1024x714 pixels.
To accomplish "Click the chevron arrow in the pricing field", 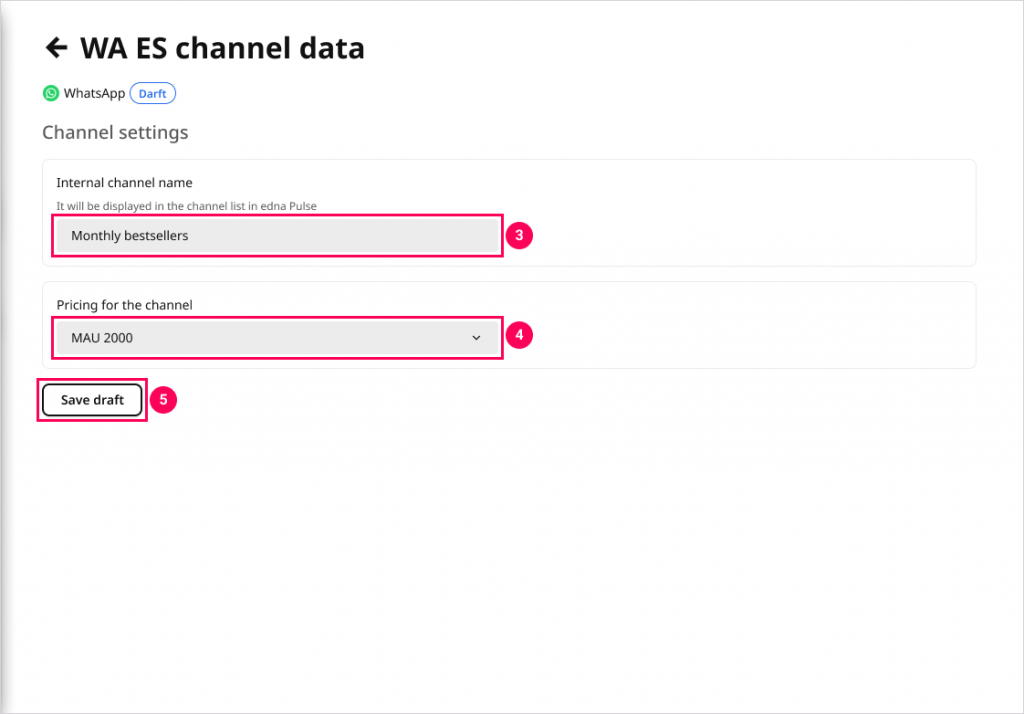I will tap(476, 338).
